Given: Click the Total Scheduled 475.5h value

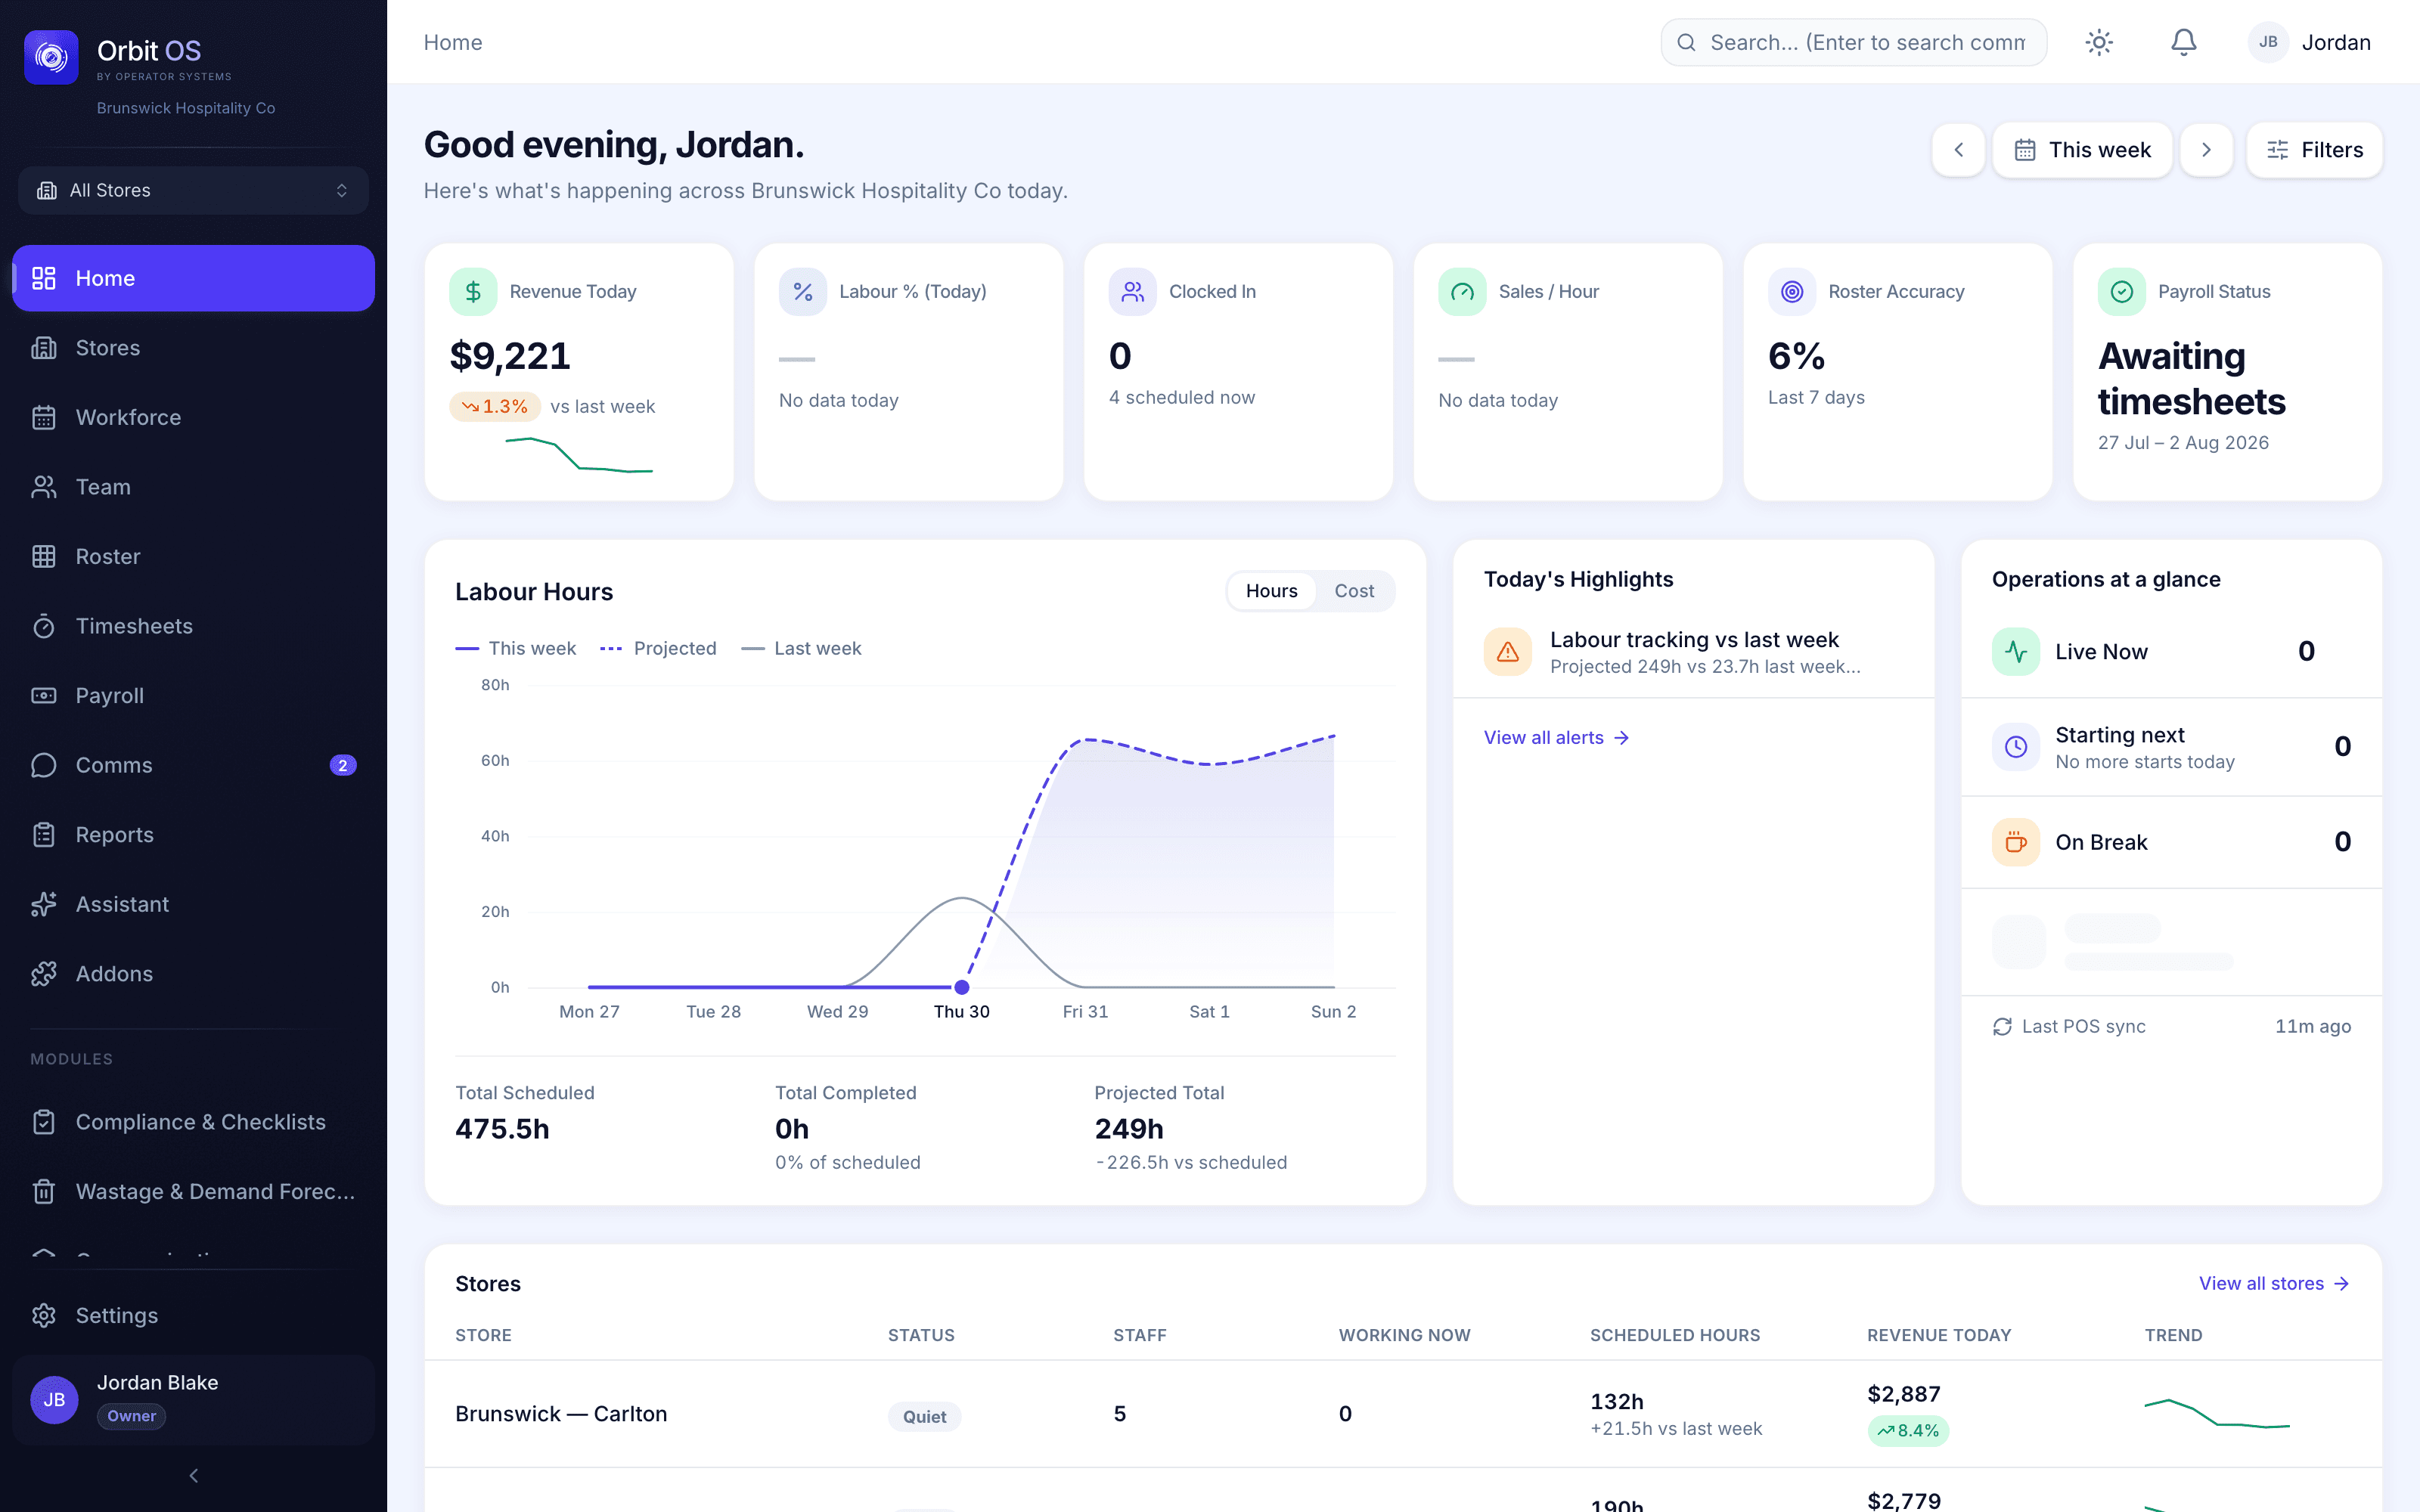Looking at the screenshot, I should coord(502,1129).
